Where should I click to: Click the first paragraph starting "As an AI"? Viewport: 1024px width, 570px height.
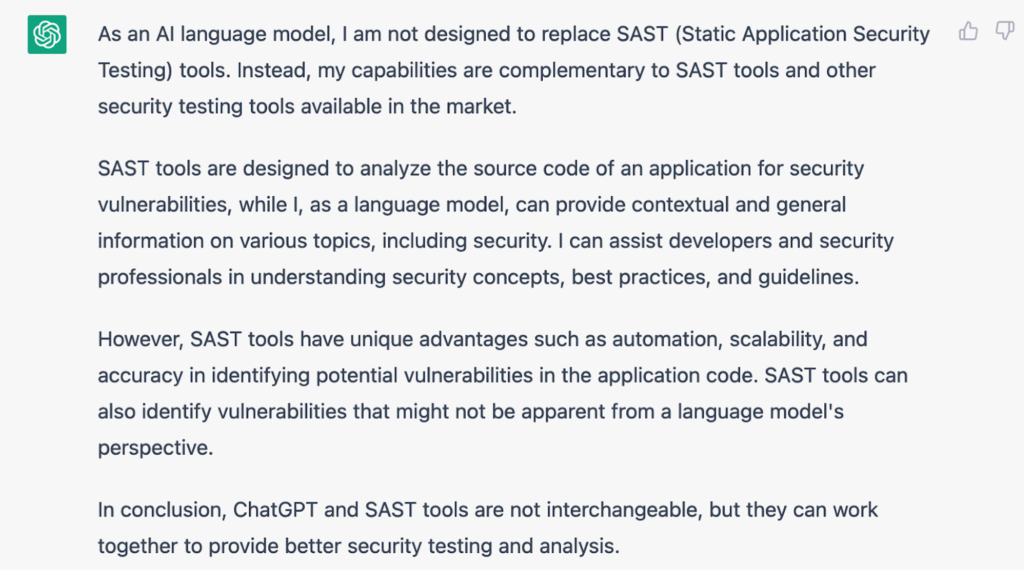514,70
